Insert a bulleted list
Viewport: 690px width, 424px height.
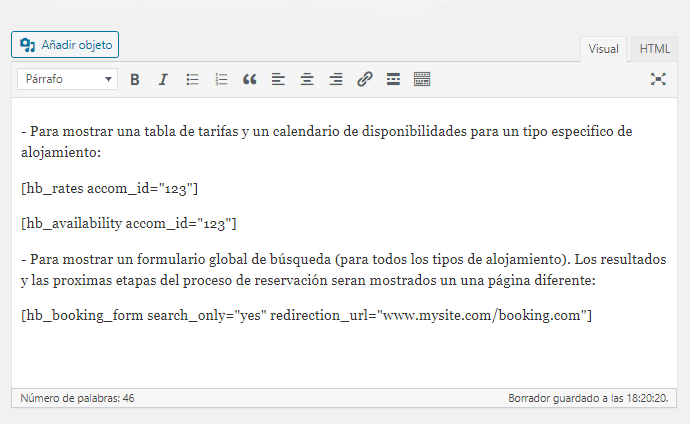coord(193,79)
